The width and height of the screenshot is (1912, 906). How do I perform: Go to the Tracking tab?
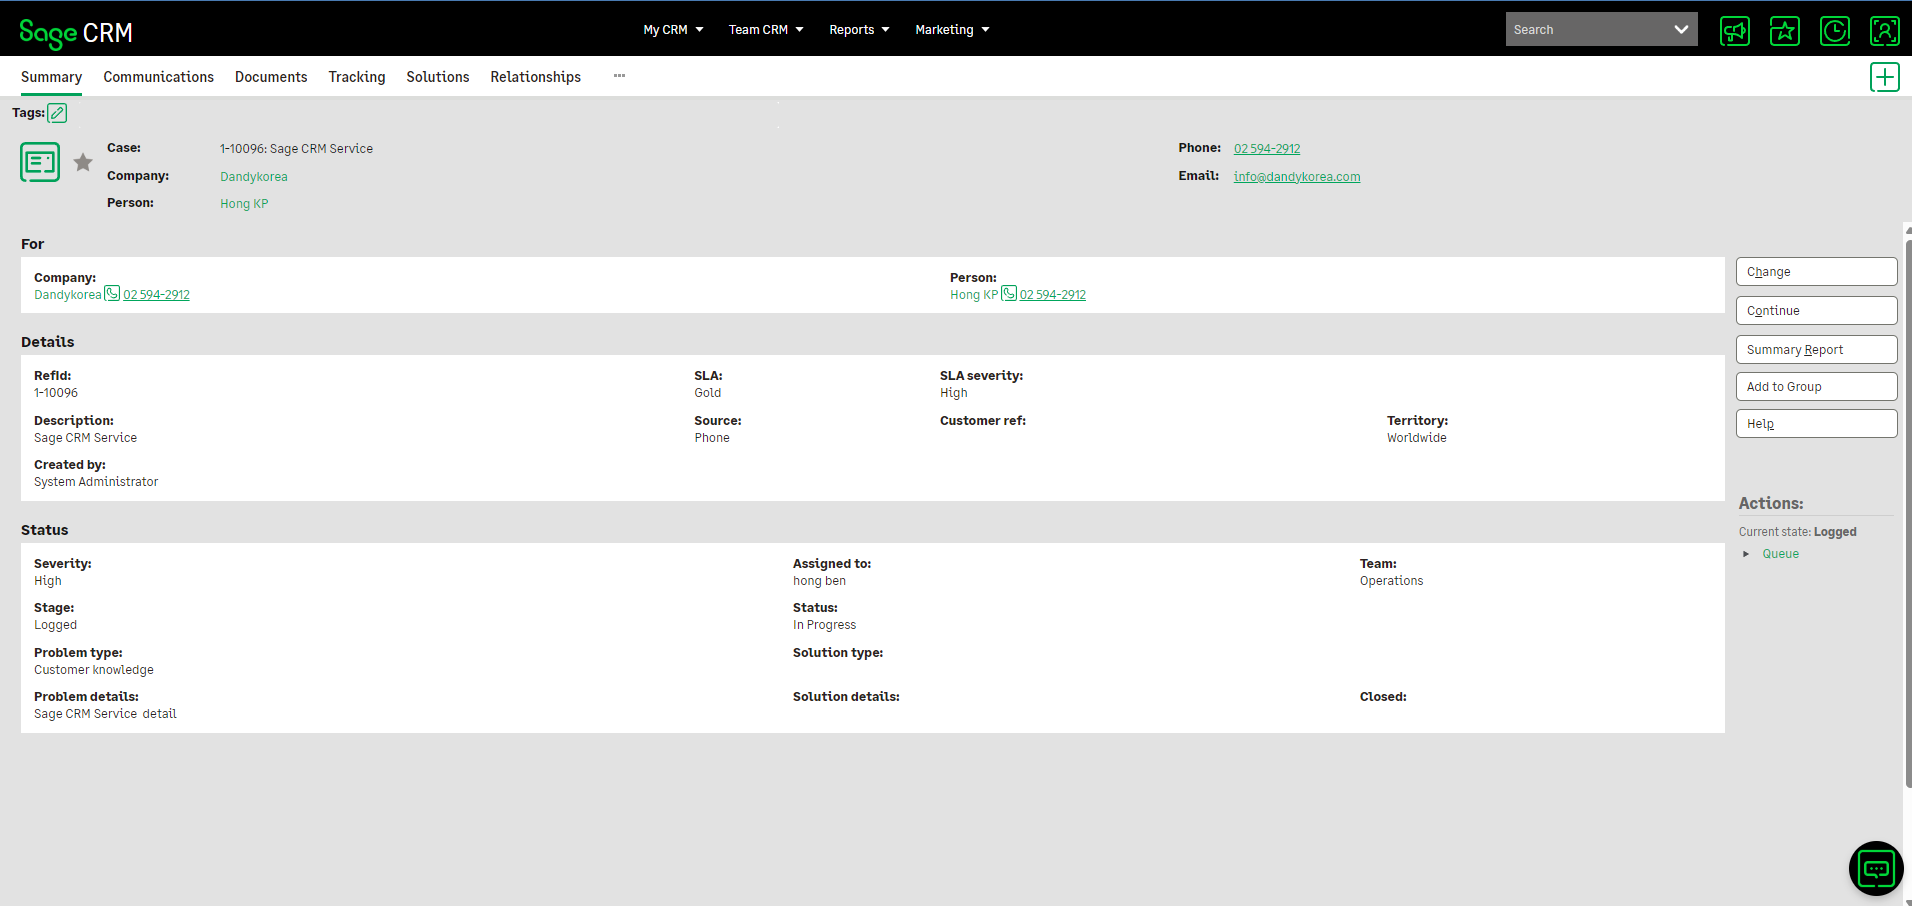click(357, 77)
